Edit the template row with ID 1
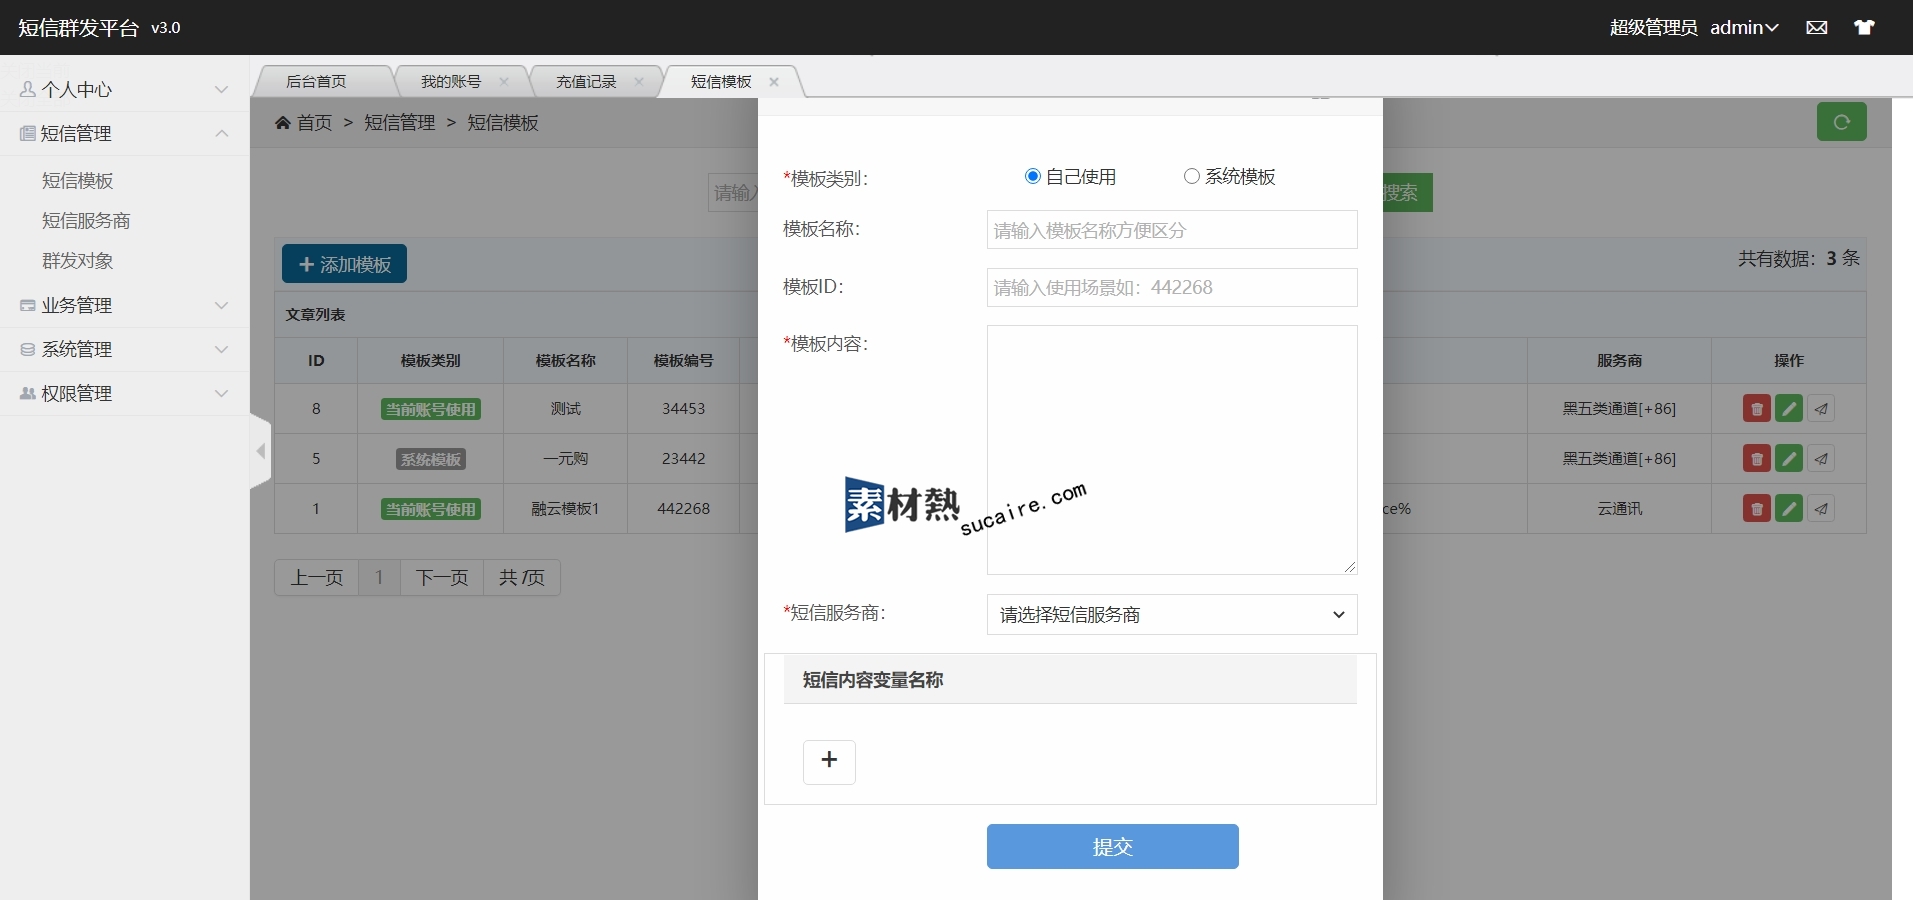1913x900 pixels. coord(1789,509)
